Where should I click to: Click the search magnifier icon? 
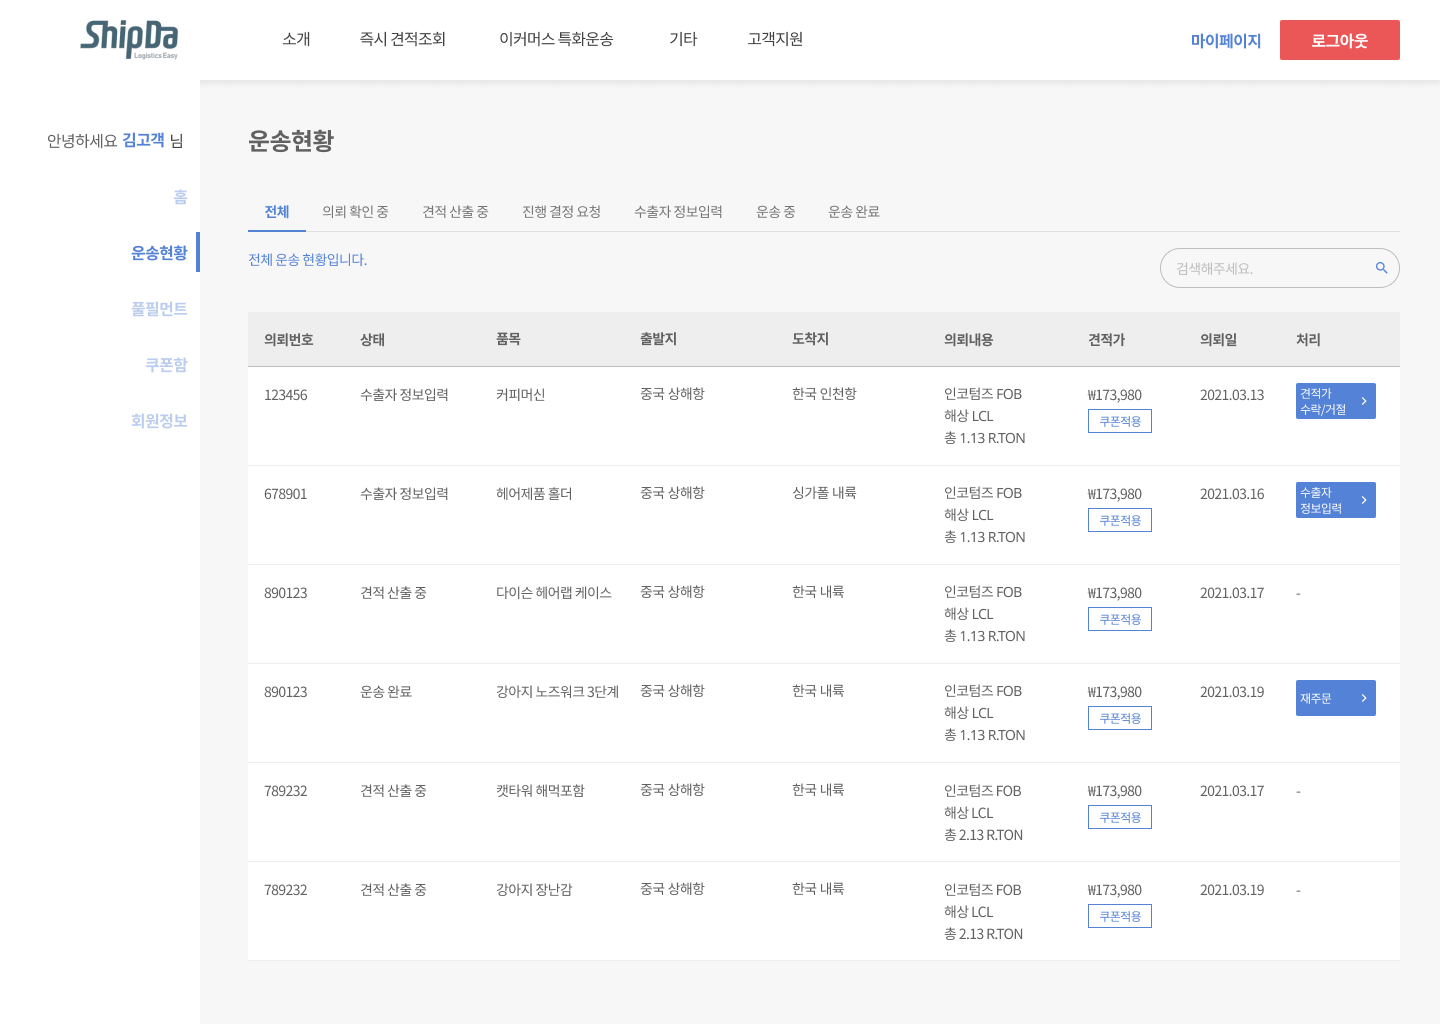(x=1381, y=268)
